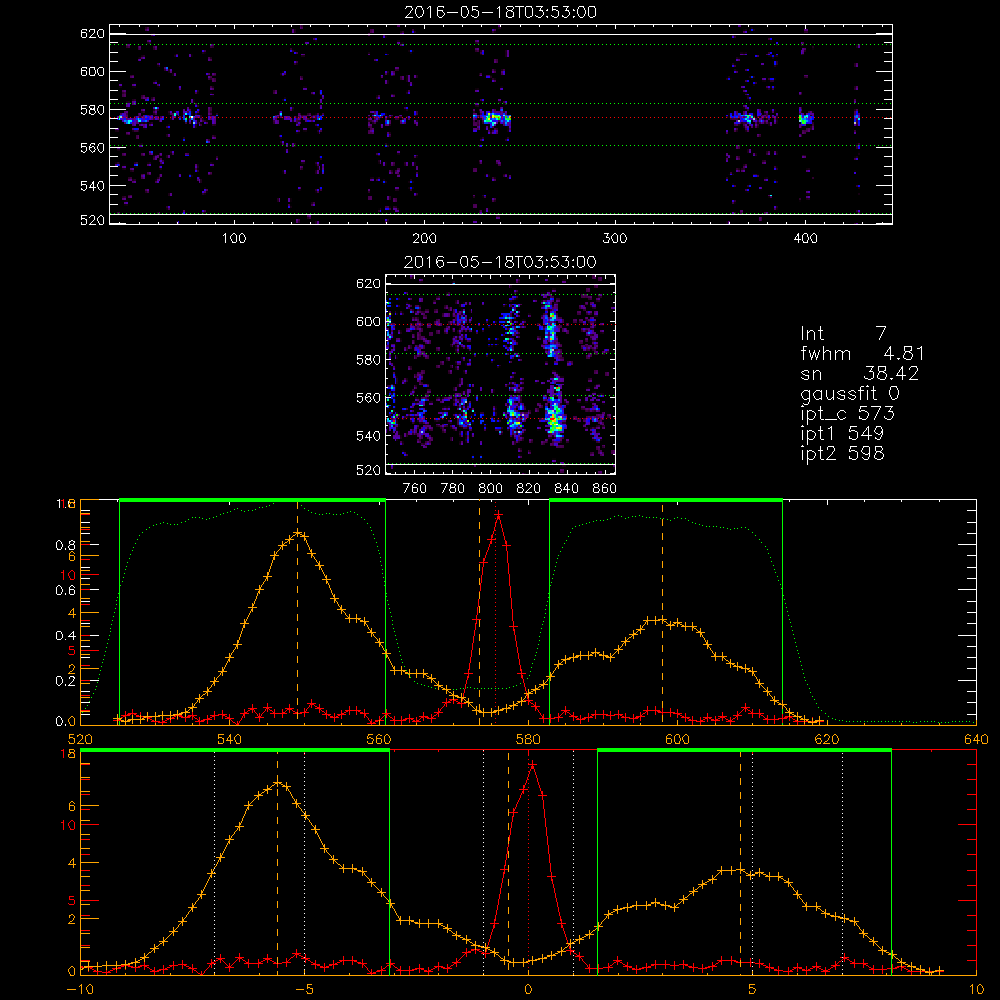Image resolution: width=1000 pixels, height=1000 pixels.
Task: Click x-axis label 10 on bottom plot
Action: 976,989
